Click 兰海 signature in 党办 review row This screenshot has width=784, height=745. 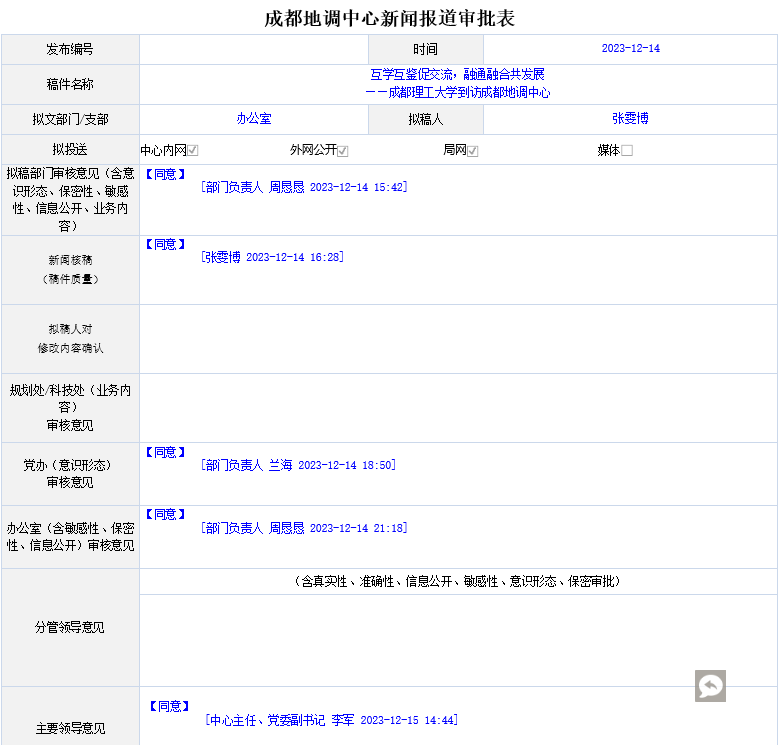pos(280,465)
